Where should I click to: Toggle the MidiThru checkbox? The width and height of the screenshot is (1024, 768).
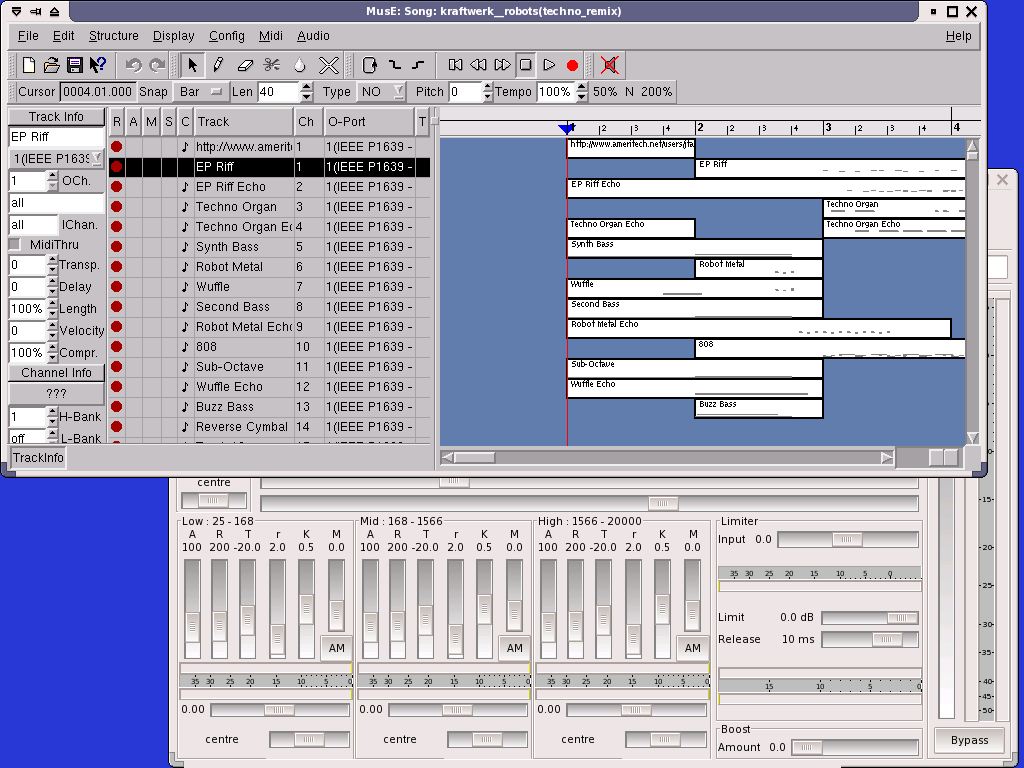(15, 245)
